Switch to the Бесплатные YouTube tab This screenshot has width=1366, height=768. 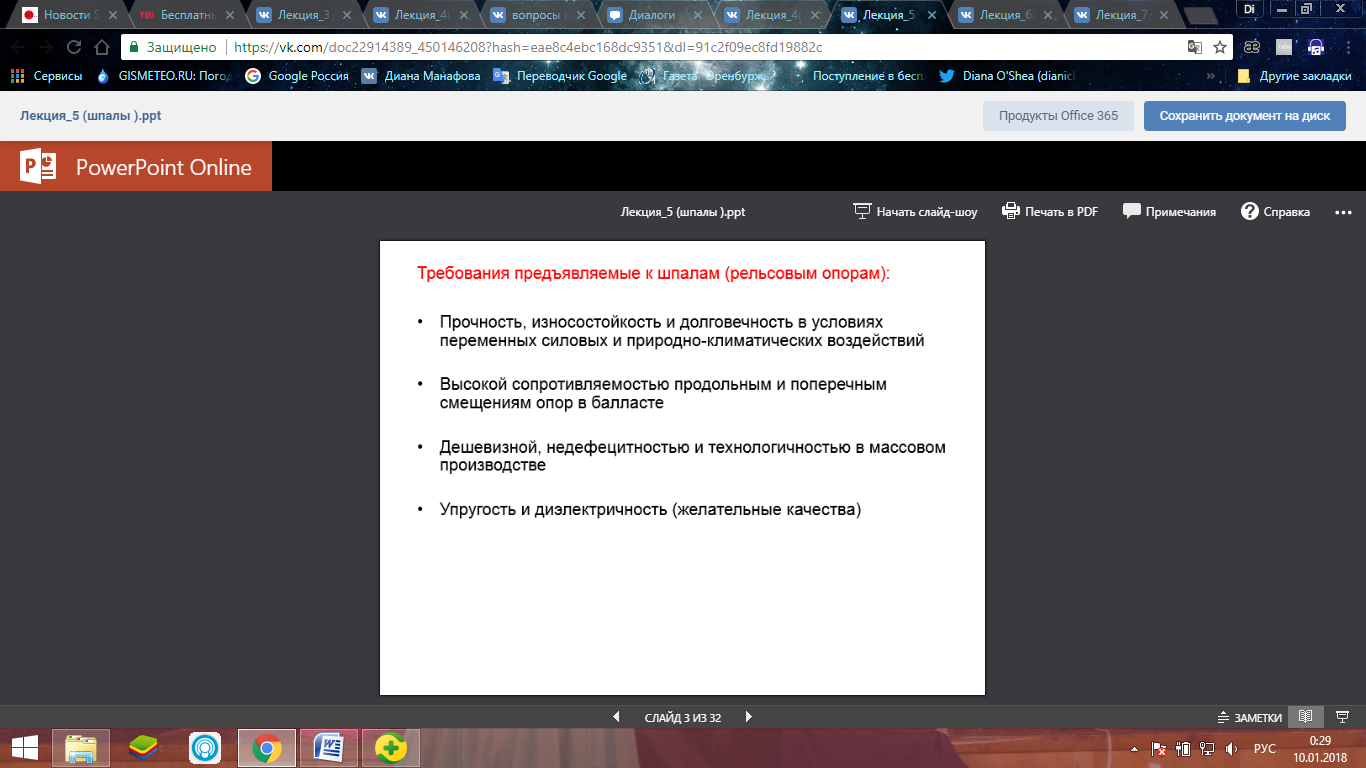187,15
